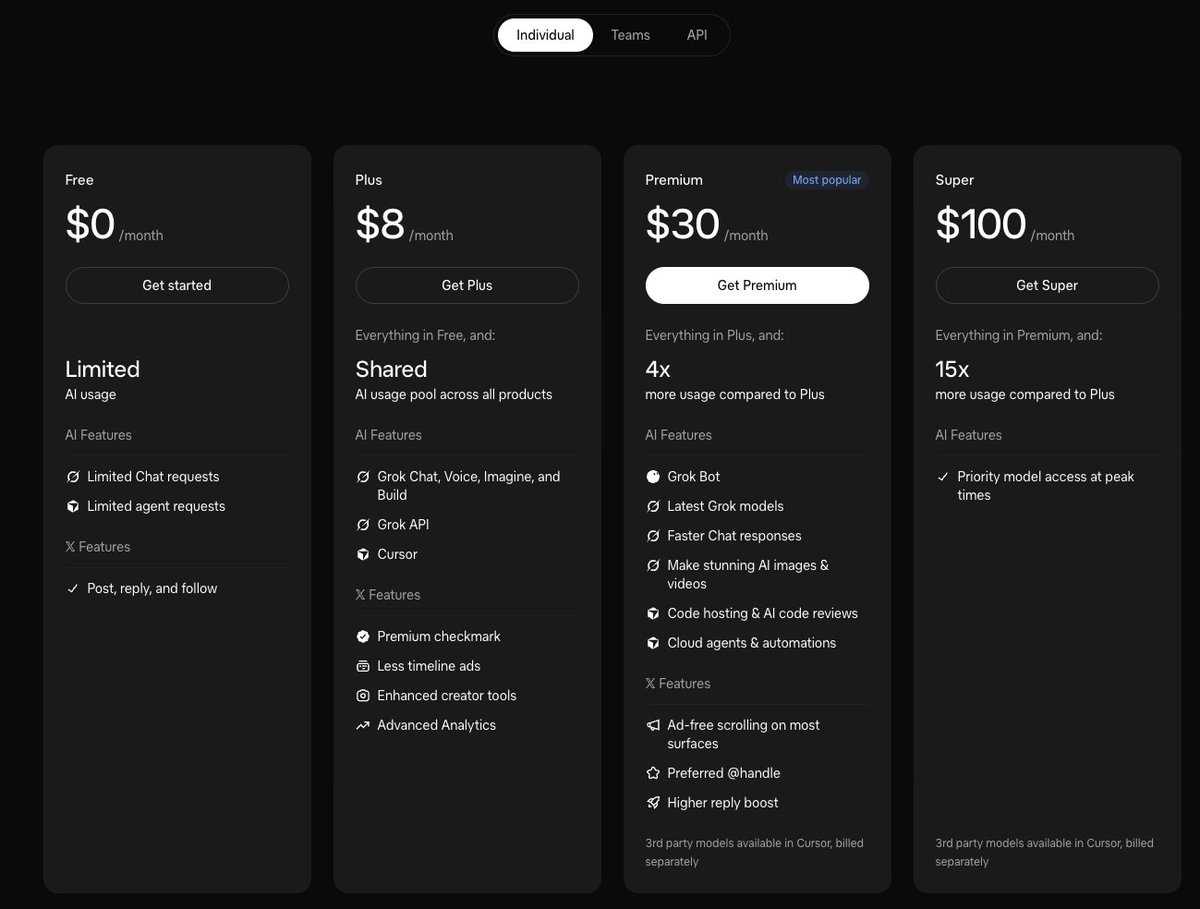Click X logo in Plus plan's X Features heading
1200x909 pixels.
[360, 595]
